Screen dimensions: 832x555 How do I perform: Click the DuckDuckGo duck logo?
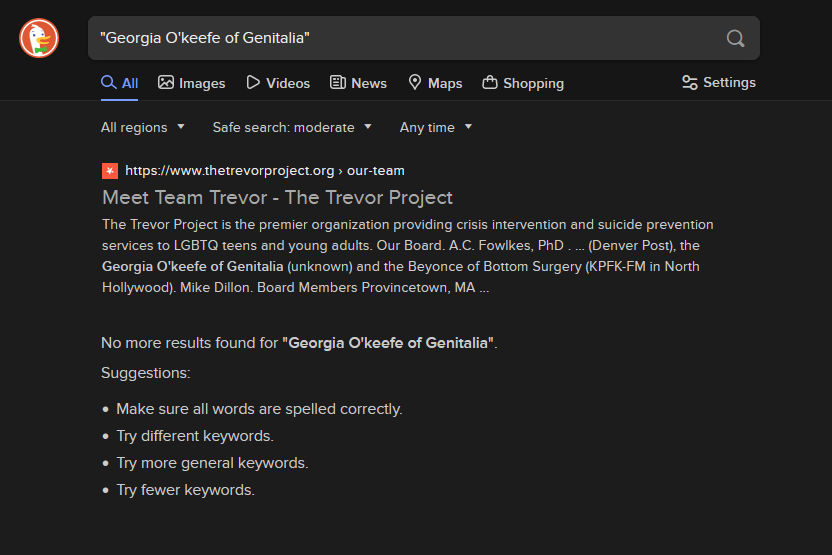[39, 38]
